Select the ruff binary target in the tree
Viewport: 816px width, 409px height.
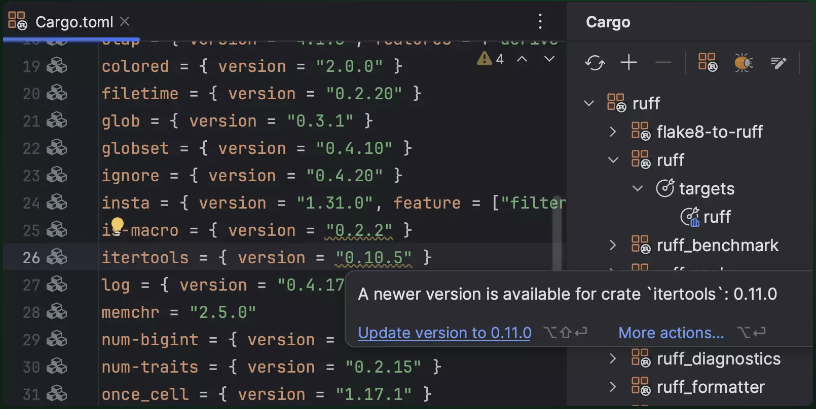tap(717, 217)
